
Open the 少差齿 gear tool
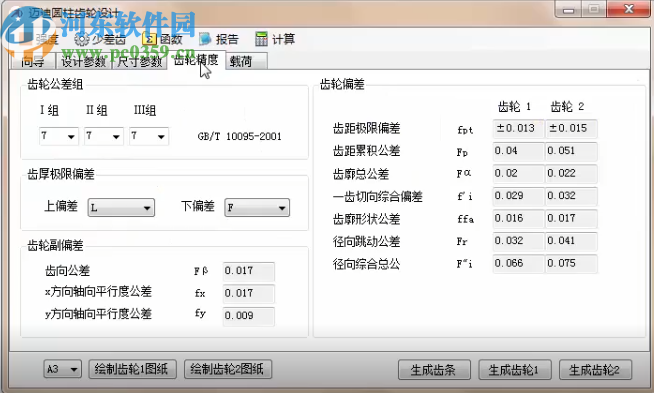[100, 39]
